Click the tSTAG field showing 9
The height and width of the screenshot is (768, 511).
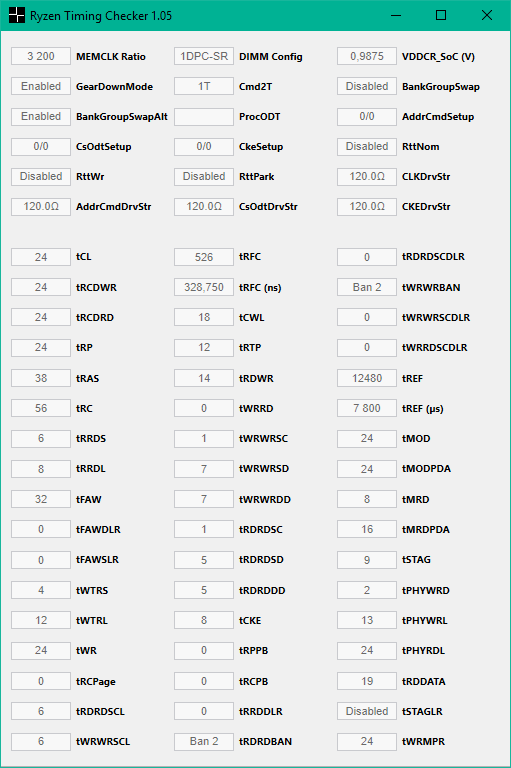click(x=367, y=559)
